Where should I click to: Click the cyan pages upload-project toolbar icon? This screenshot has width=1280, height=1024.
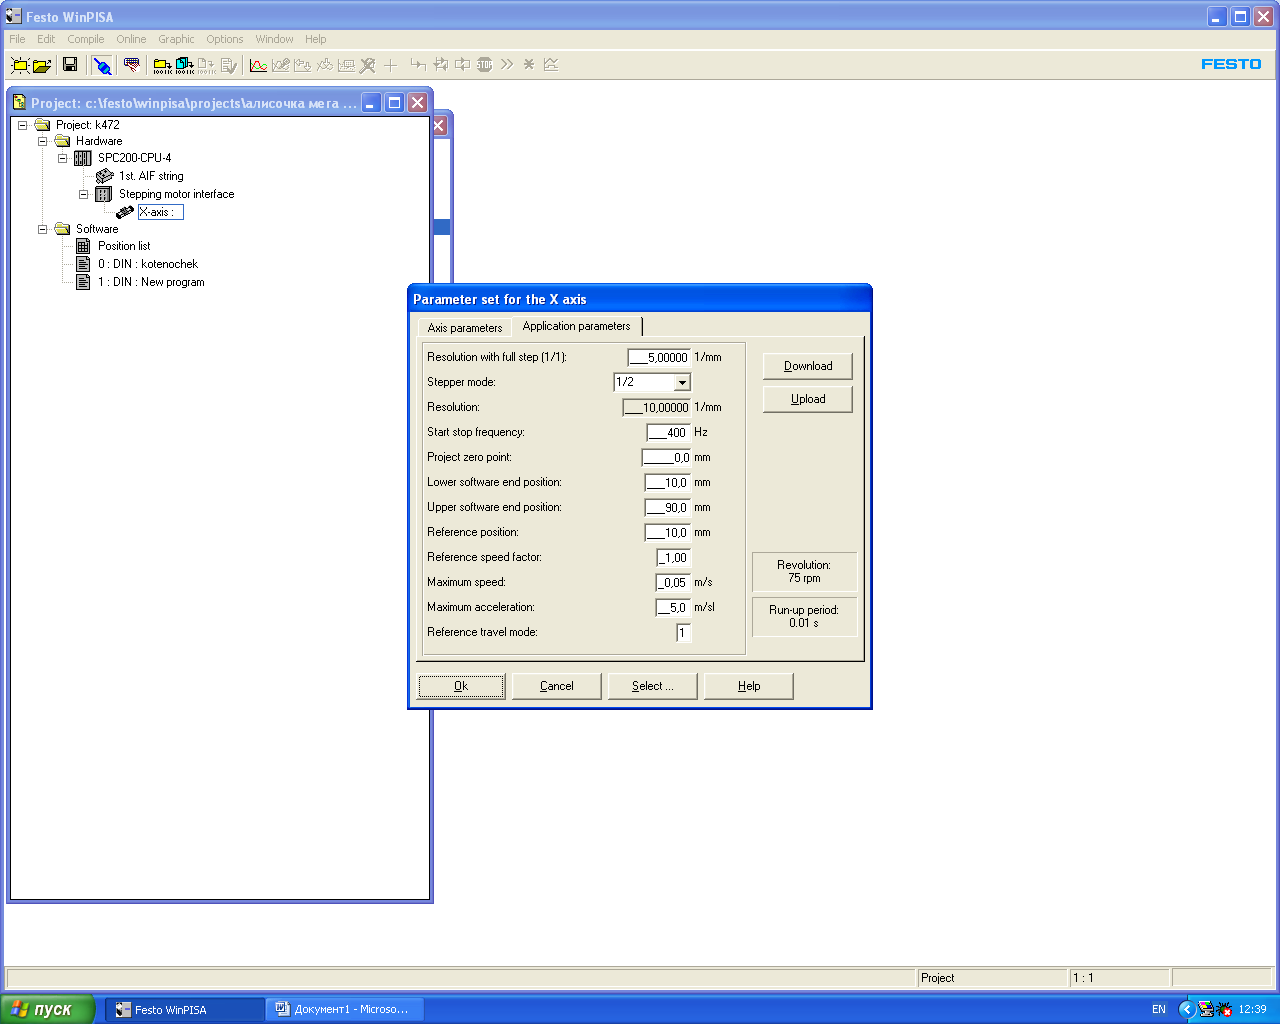184,65
